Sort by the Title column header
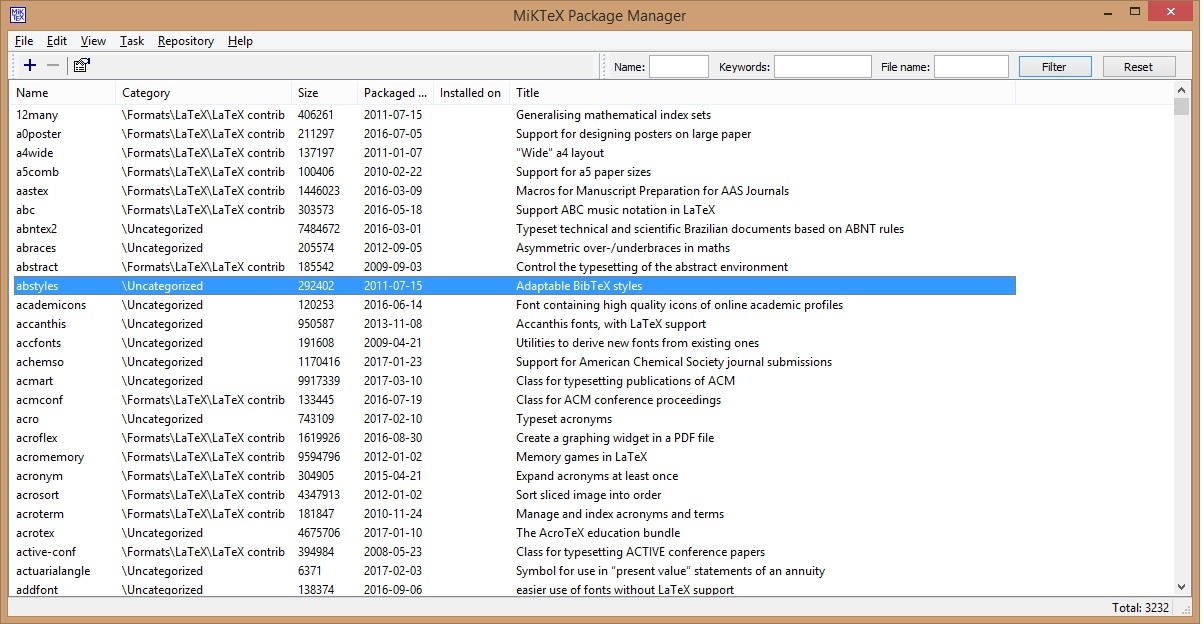Viewport: 1203px width, 624px height. (x=763, y=93)
